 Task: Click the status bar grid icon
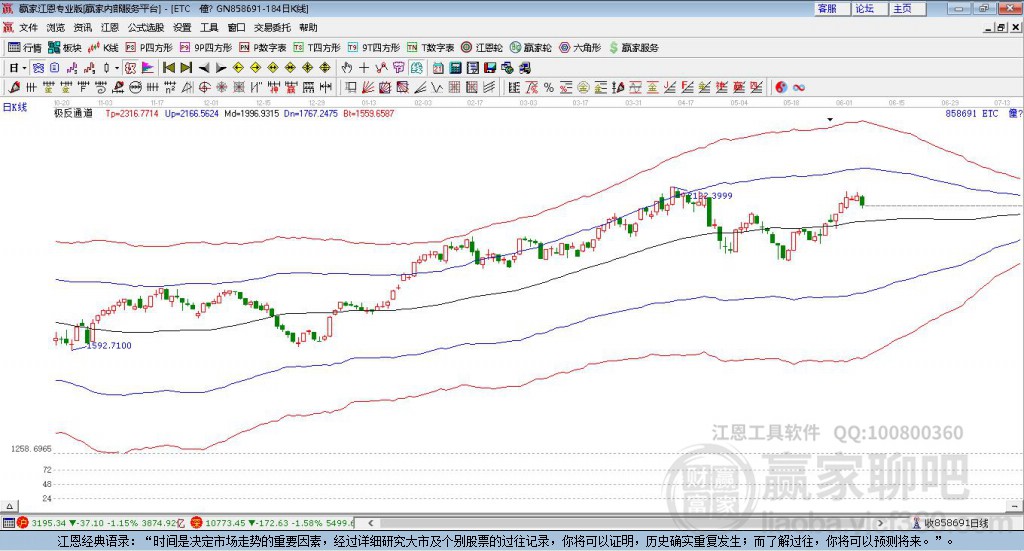tap(8, 523)
